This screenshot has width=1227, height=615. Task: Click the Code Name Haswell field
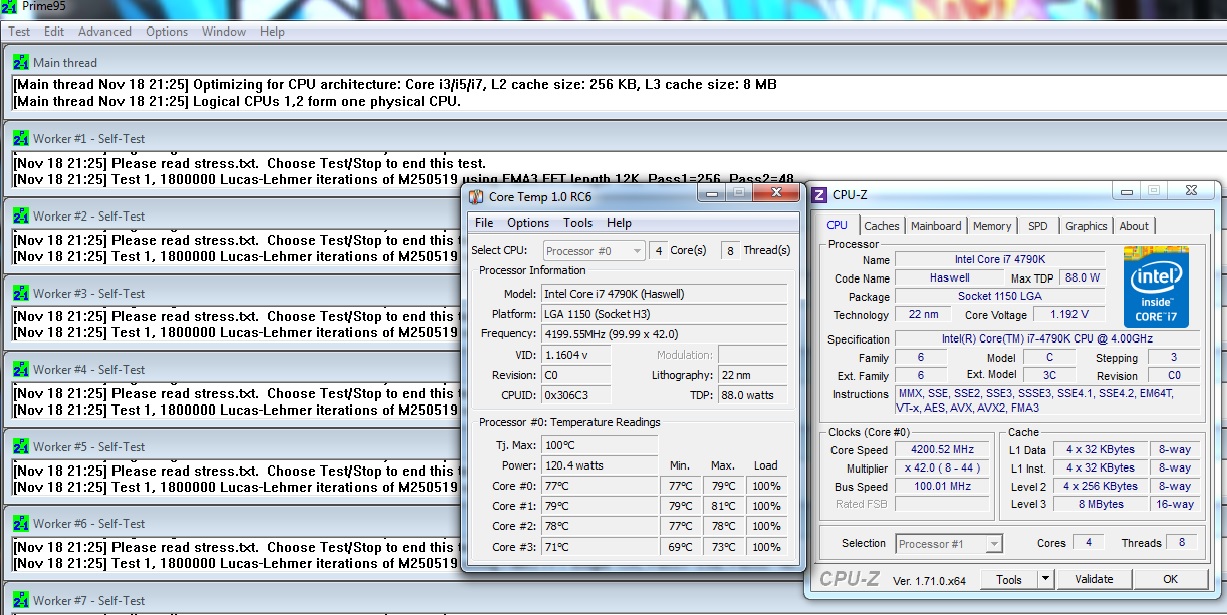(x=949, y=278)
